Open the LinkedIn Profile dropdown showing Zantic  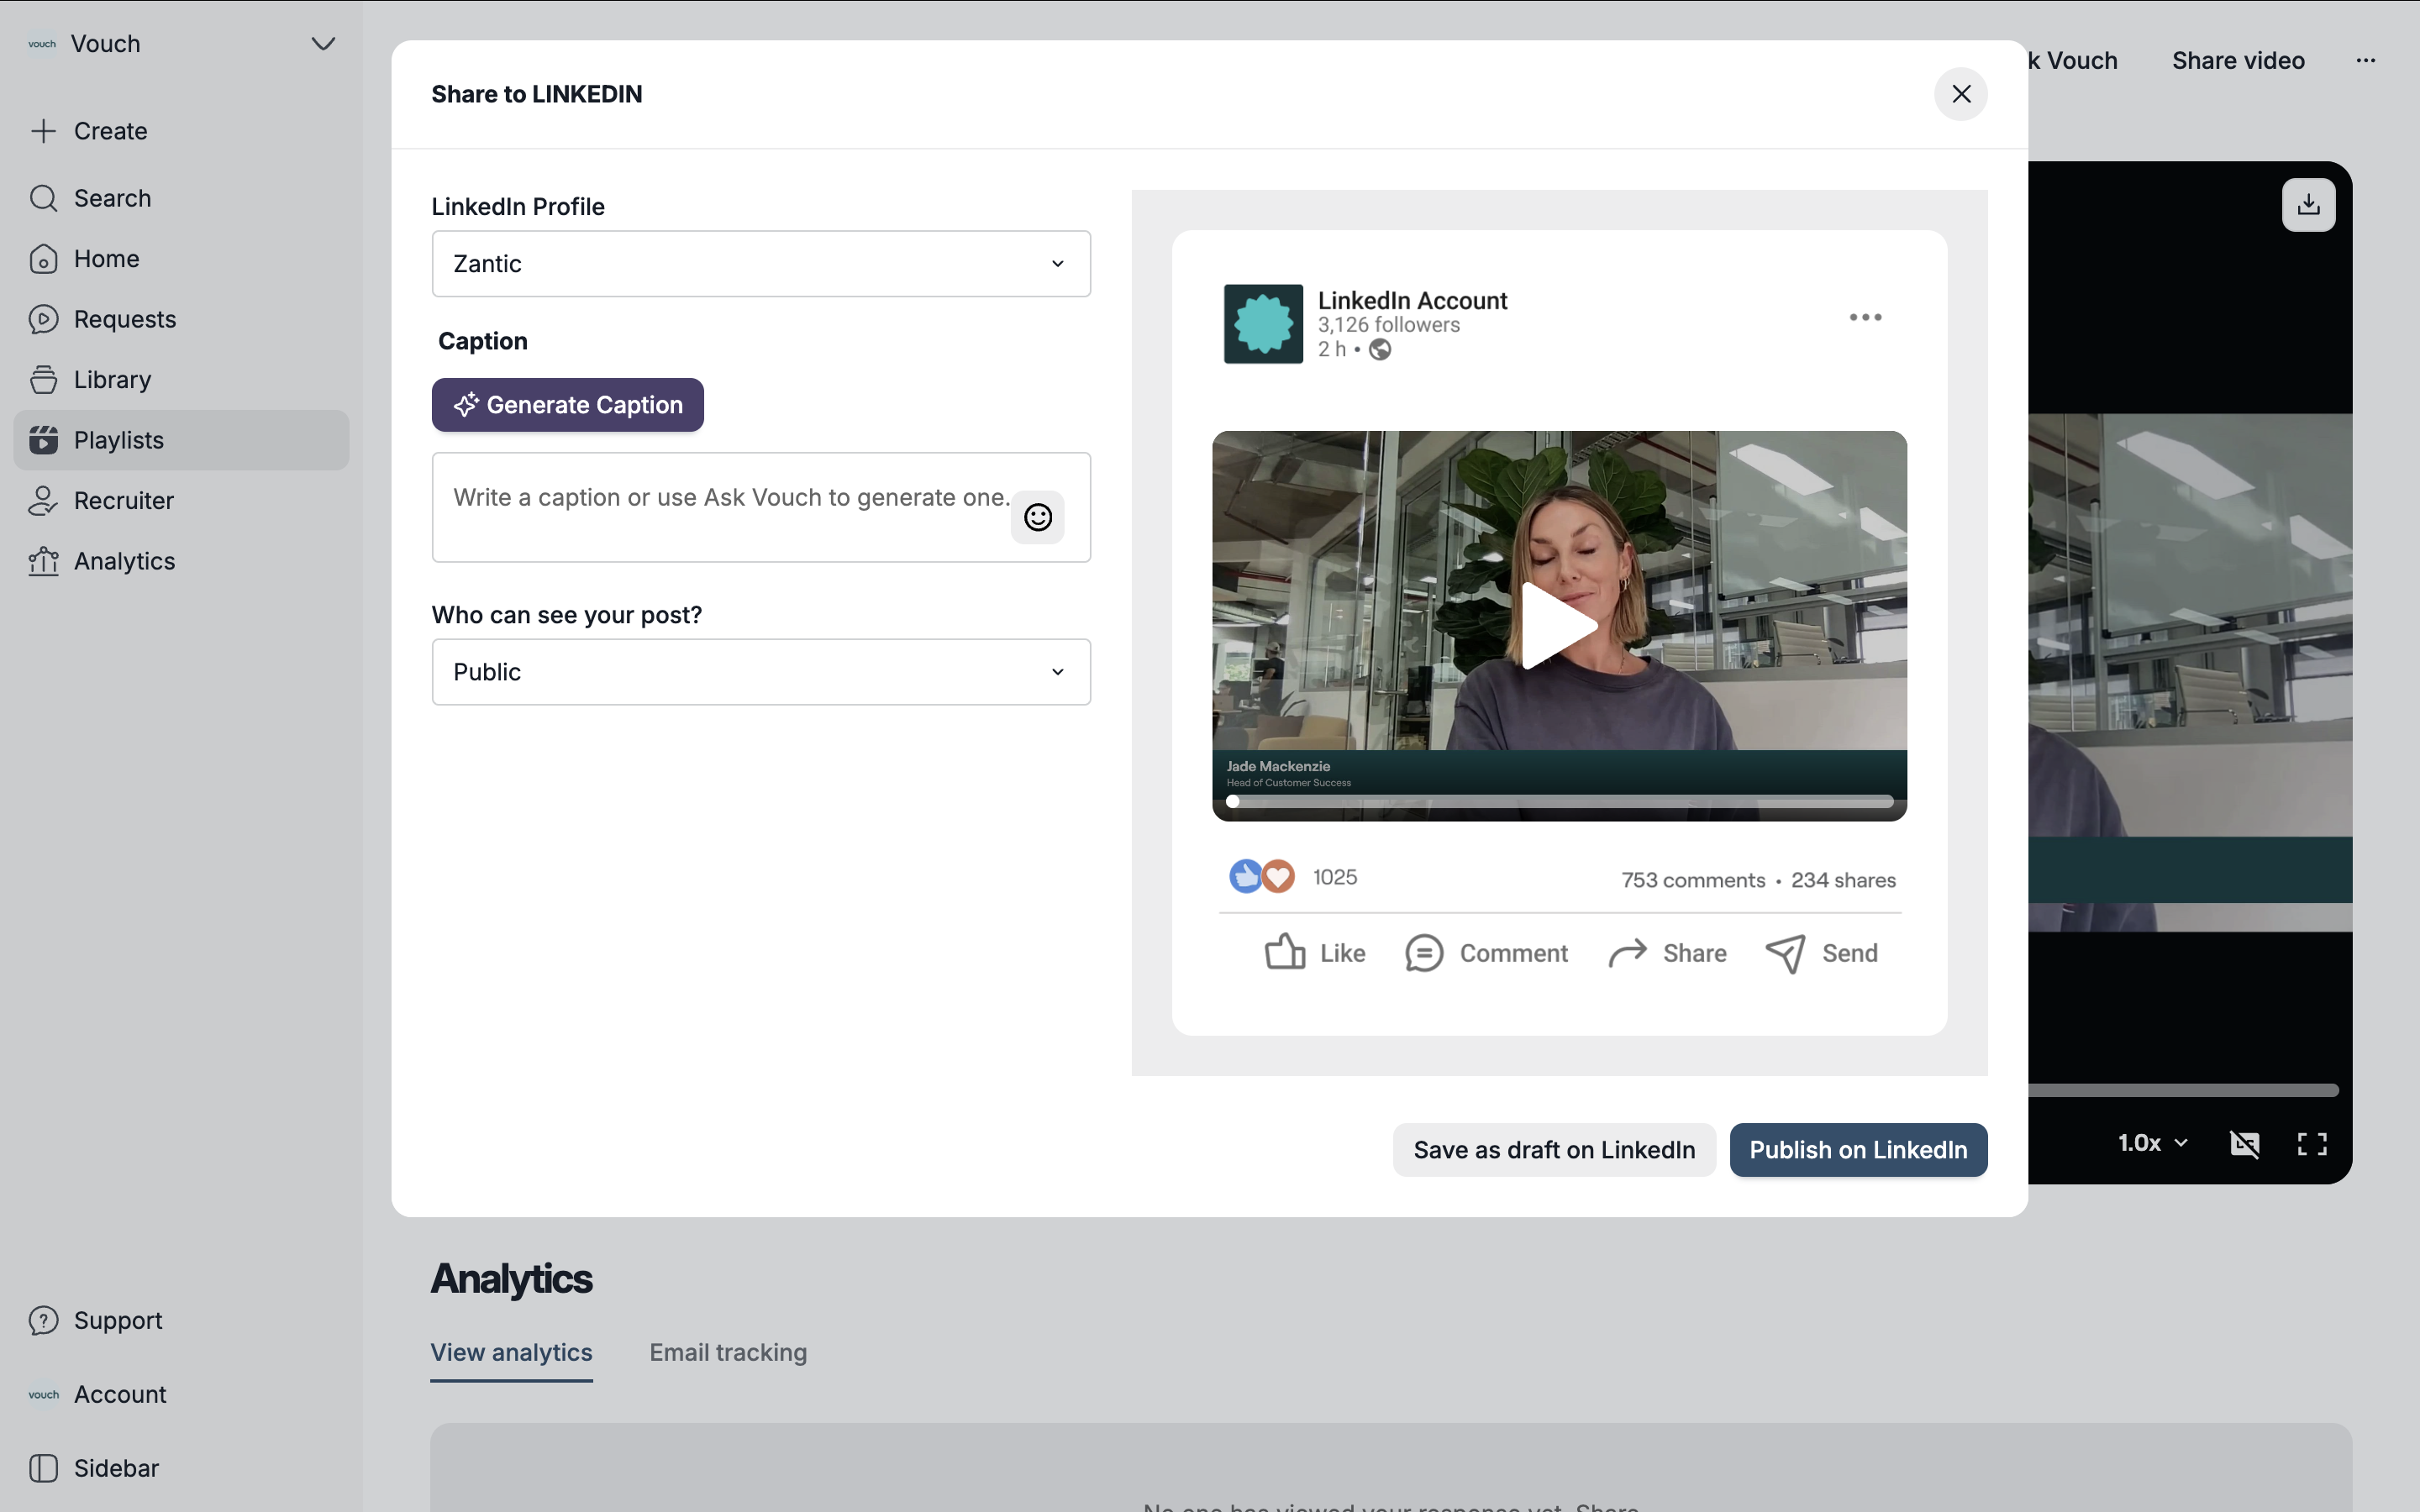click(761, 264)
